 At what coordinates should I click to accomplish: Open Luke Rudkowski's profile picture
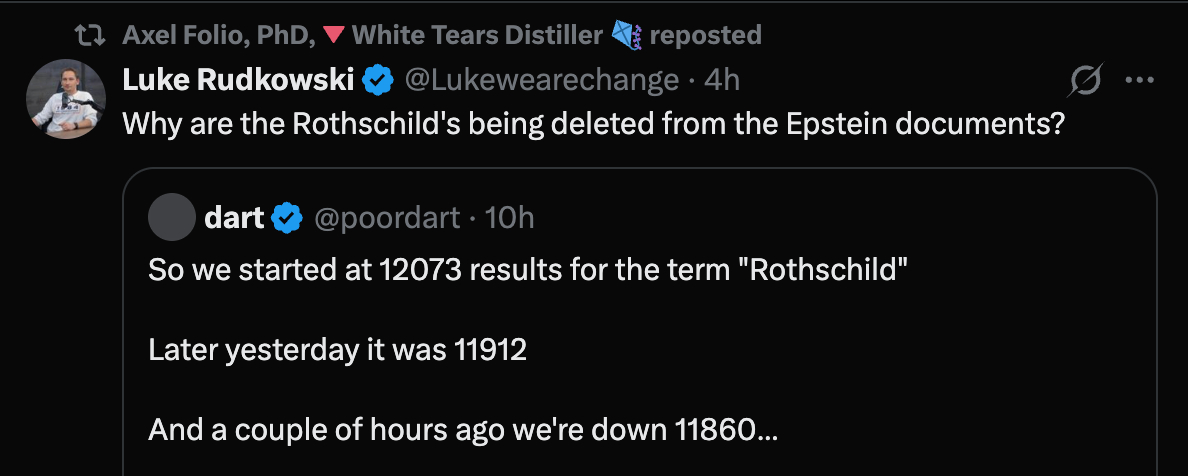(x=64, y=98)
